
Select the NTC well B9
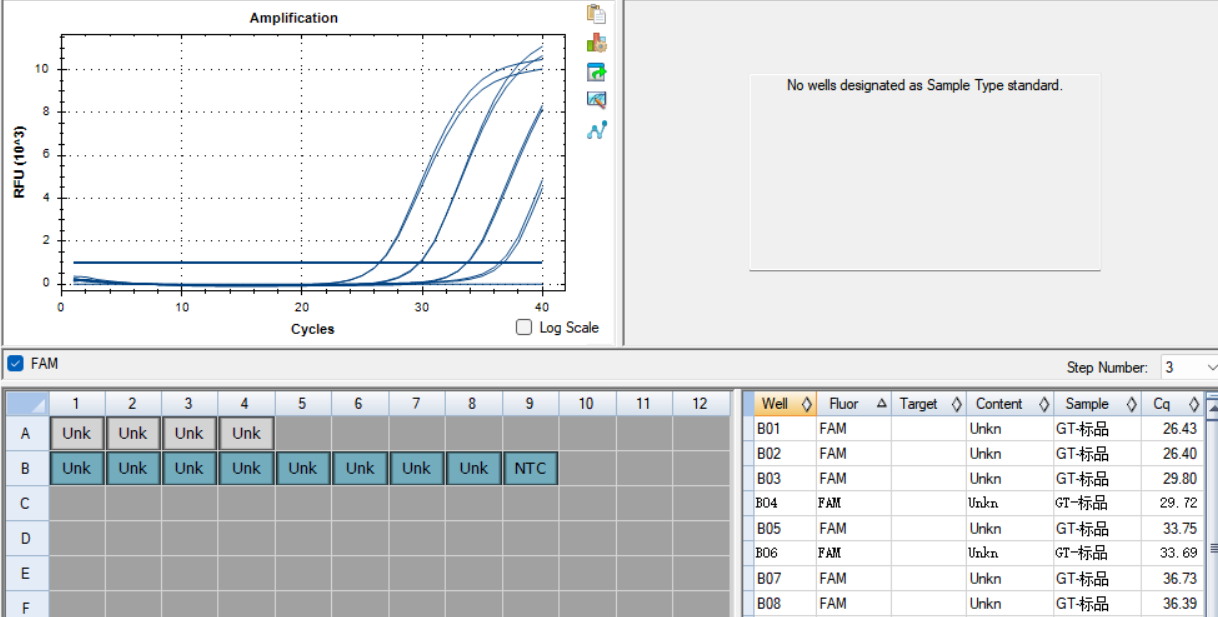click(x=530, y=468)
